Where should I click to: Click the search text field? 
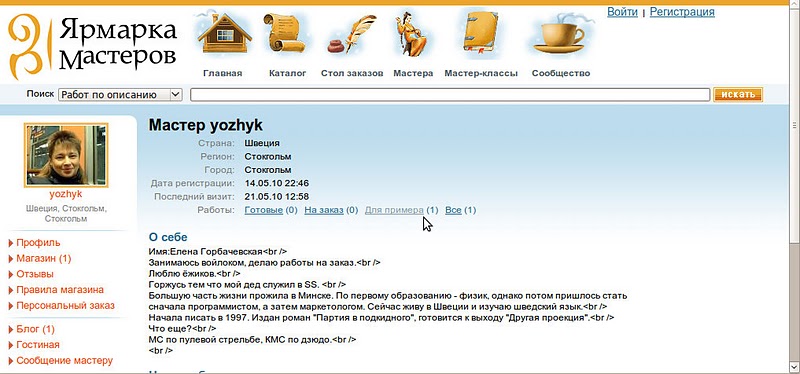[x=450, y=94]
